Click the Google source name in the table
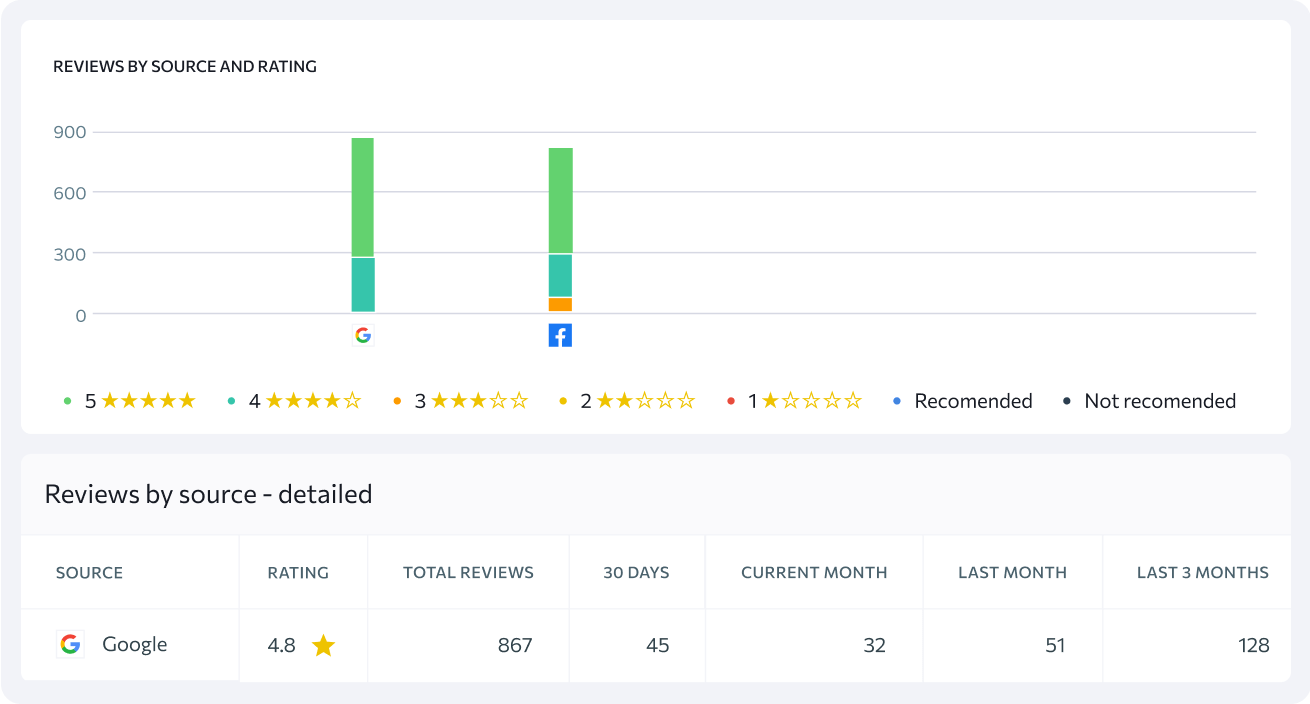The width and height of the screenshot is (1310, 704). pyautogui.click(x=134, y=645)
